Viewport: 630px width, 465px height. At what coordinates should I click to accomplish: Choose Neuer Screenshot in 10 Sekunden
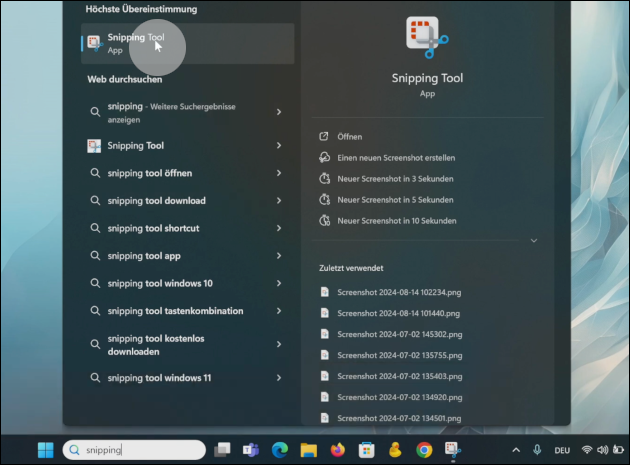pyautogui.click(x=397, y=221)
